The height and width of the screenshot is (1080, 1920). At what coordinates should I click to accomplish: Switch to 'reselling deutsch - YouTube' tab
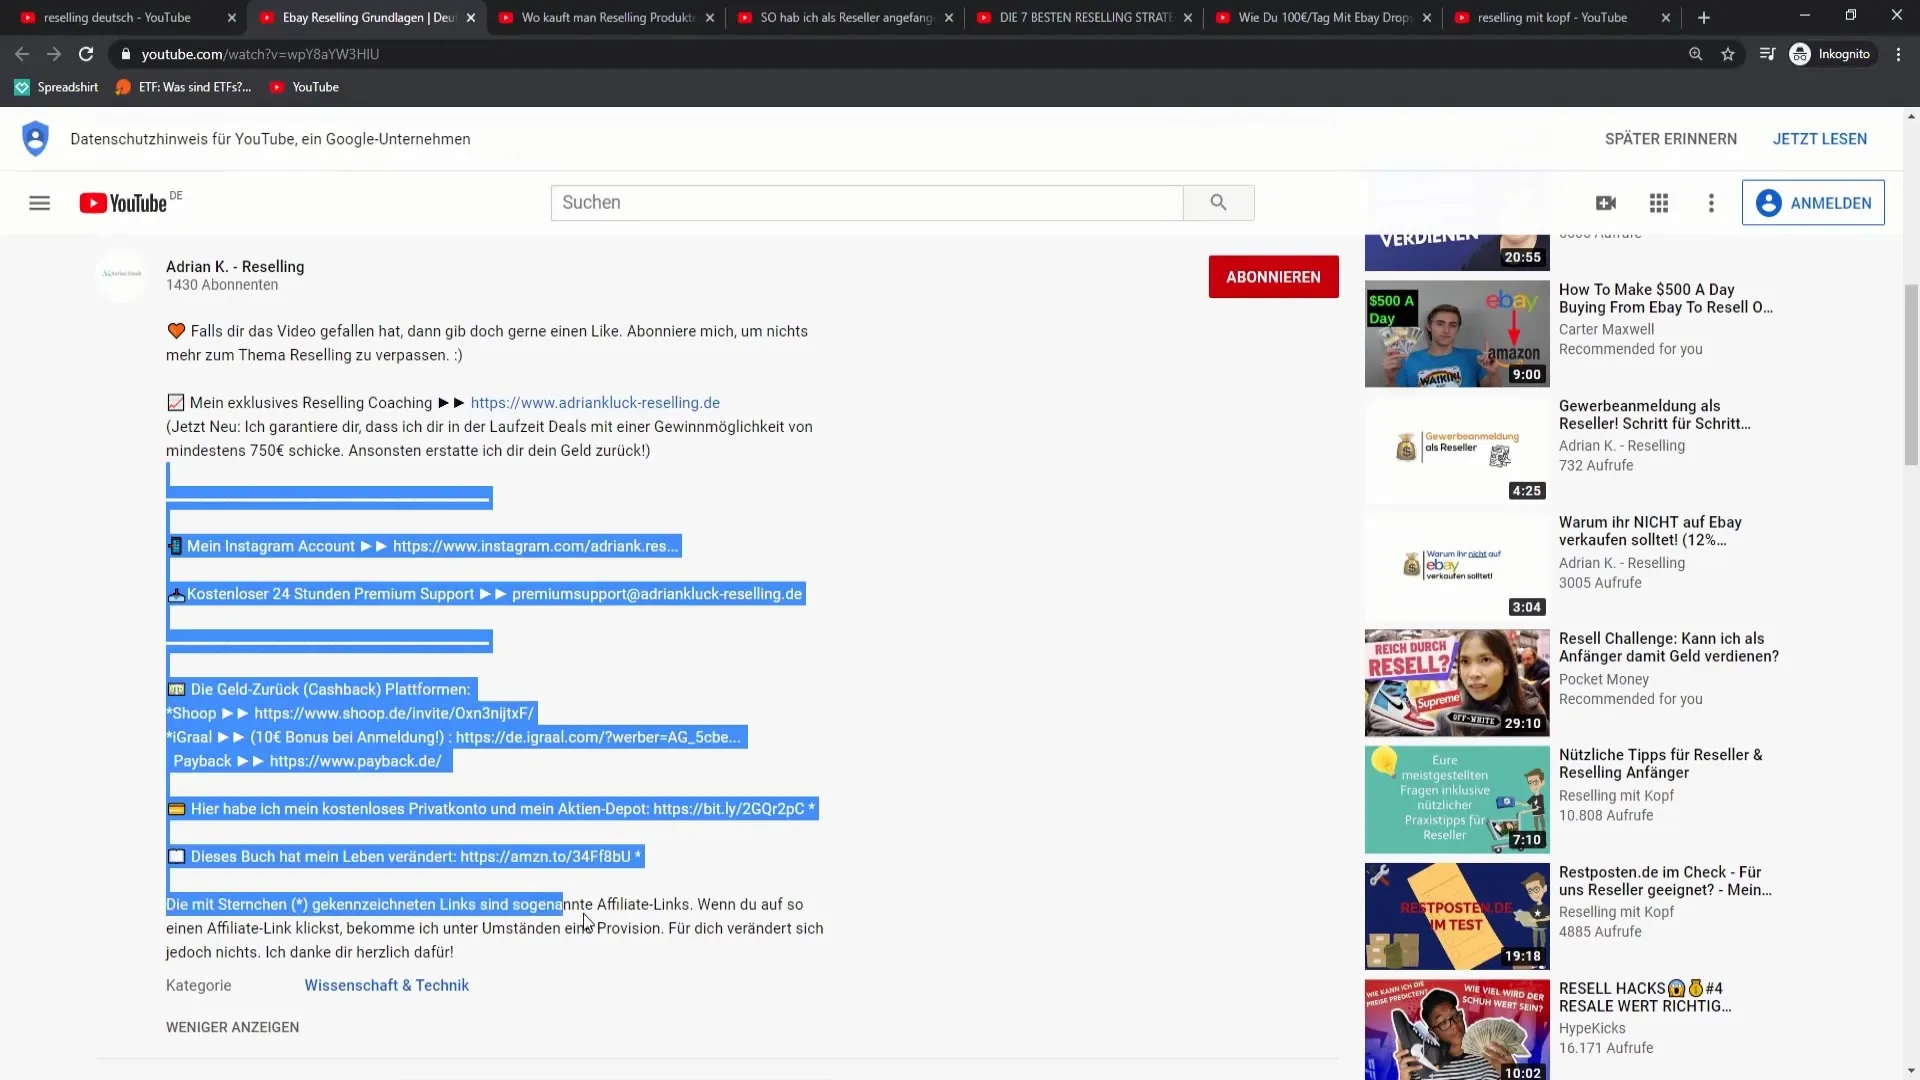(x=118, y=17)
